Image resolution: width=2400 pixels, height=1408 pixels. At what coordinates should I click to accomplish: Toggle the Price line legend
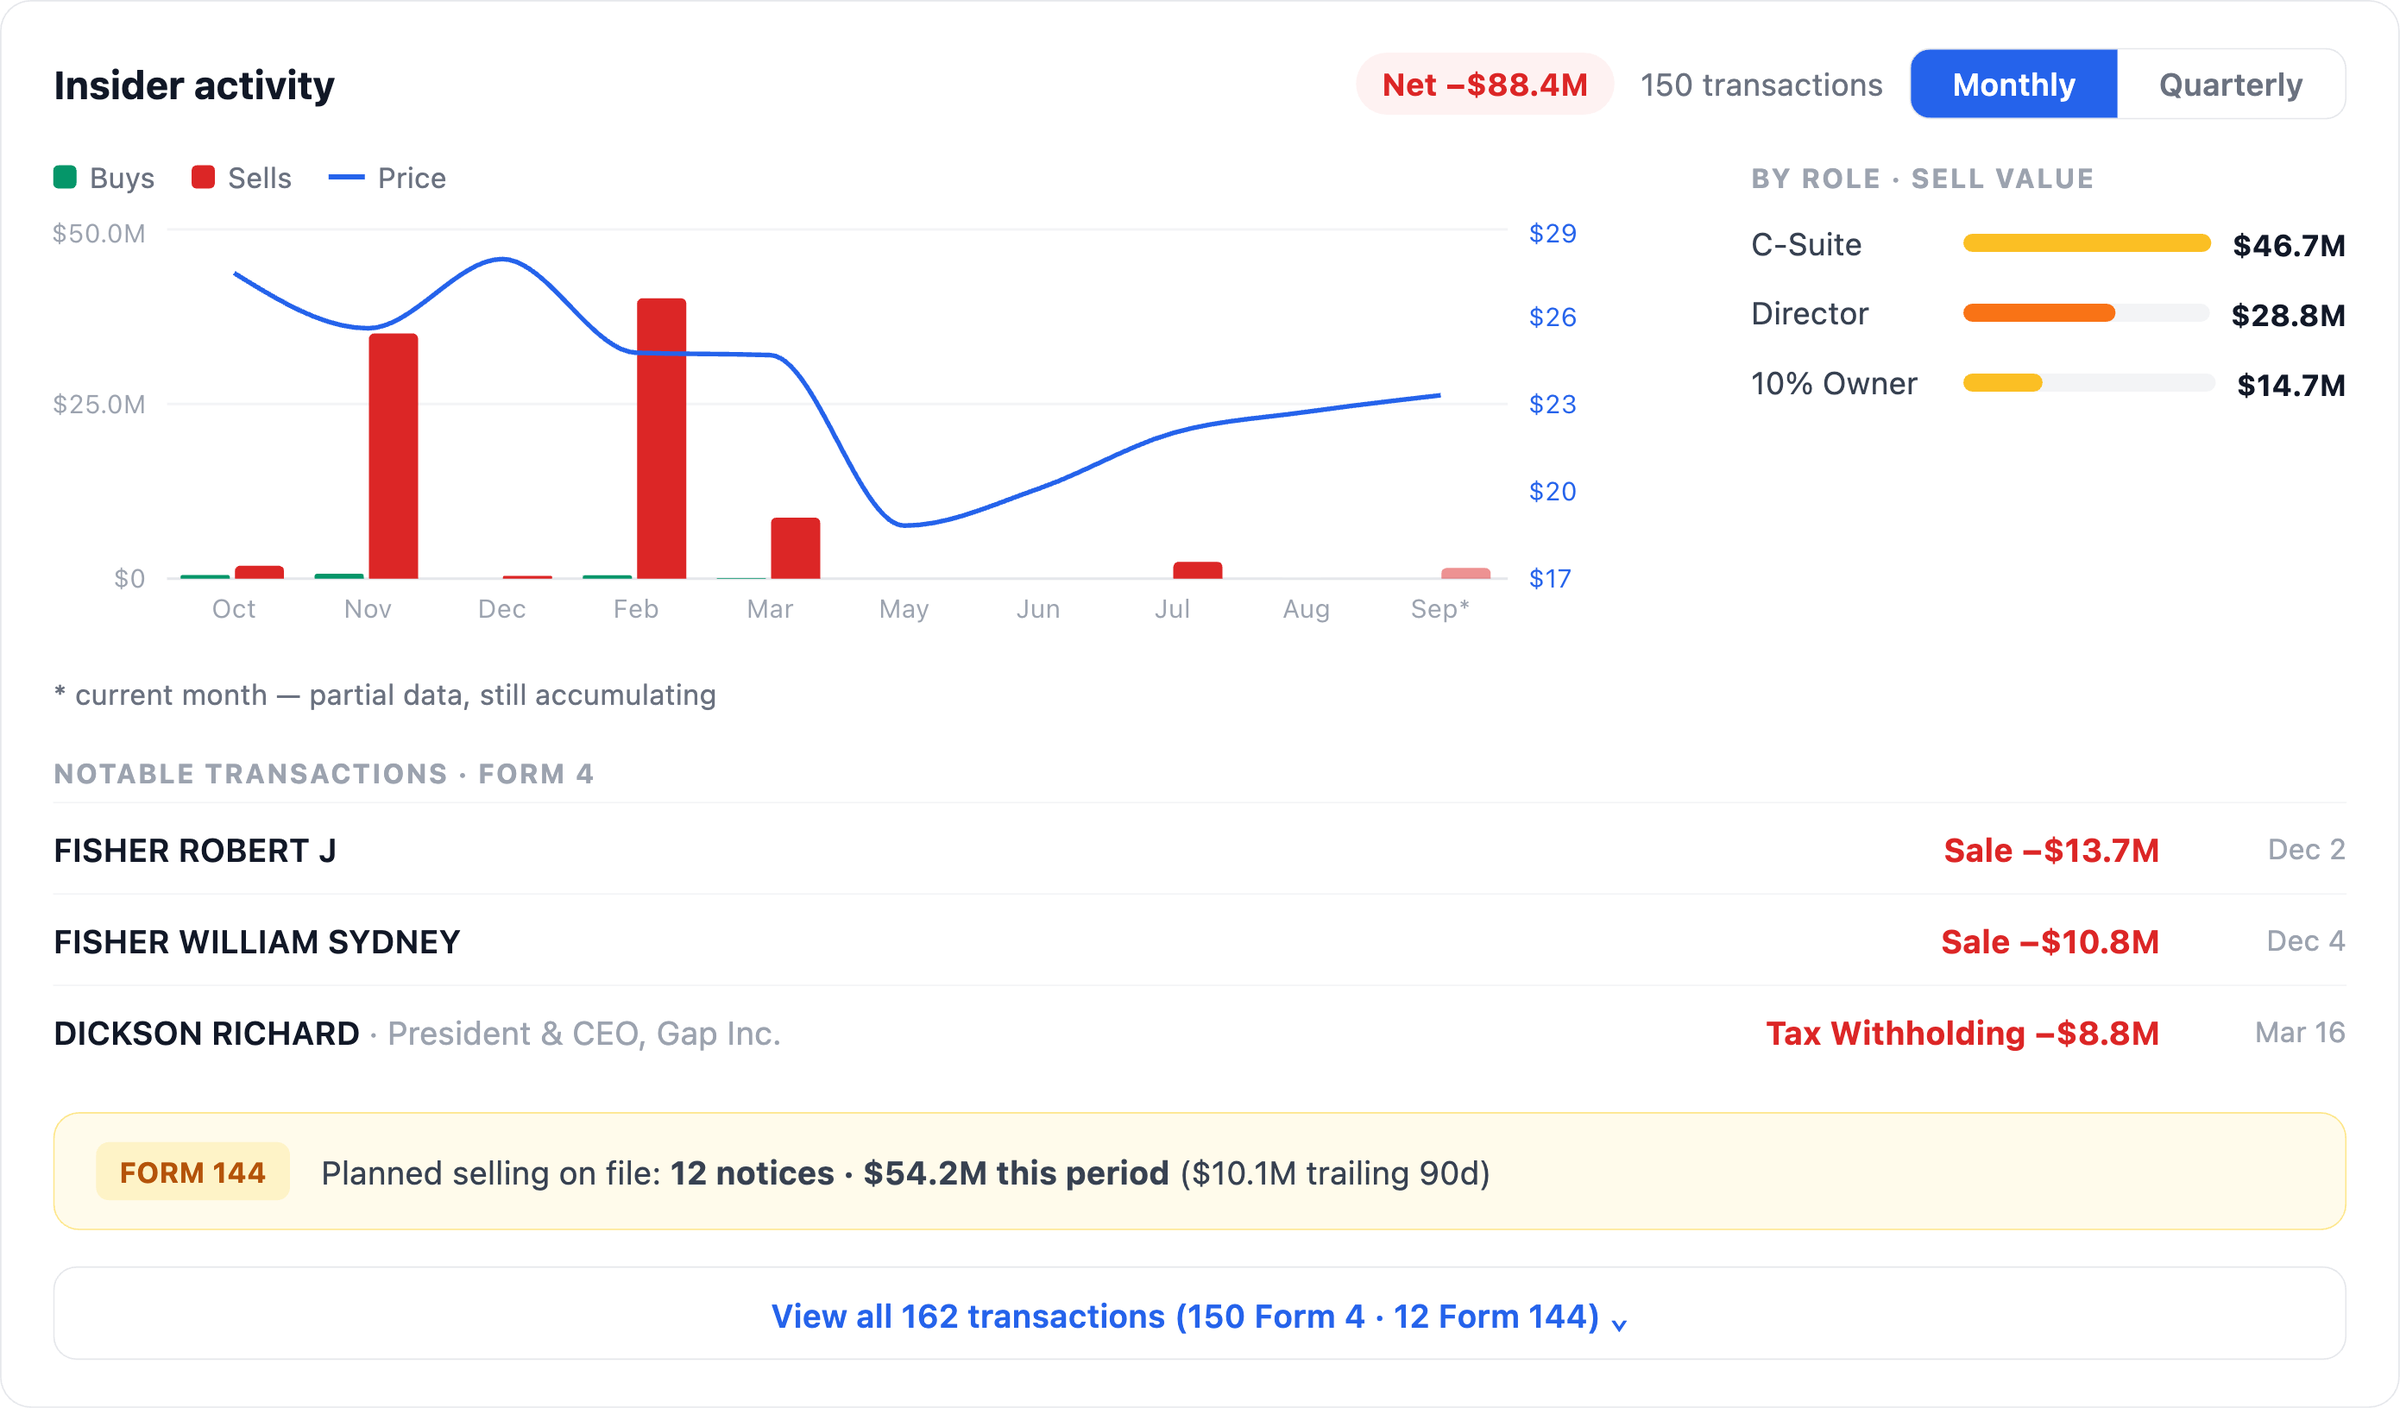click(387, 178)
